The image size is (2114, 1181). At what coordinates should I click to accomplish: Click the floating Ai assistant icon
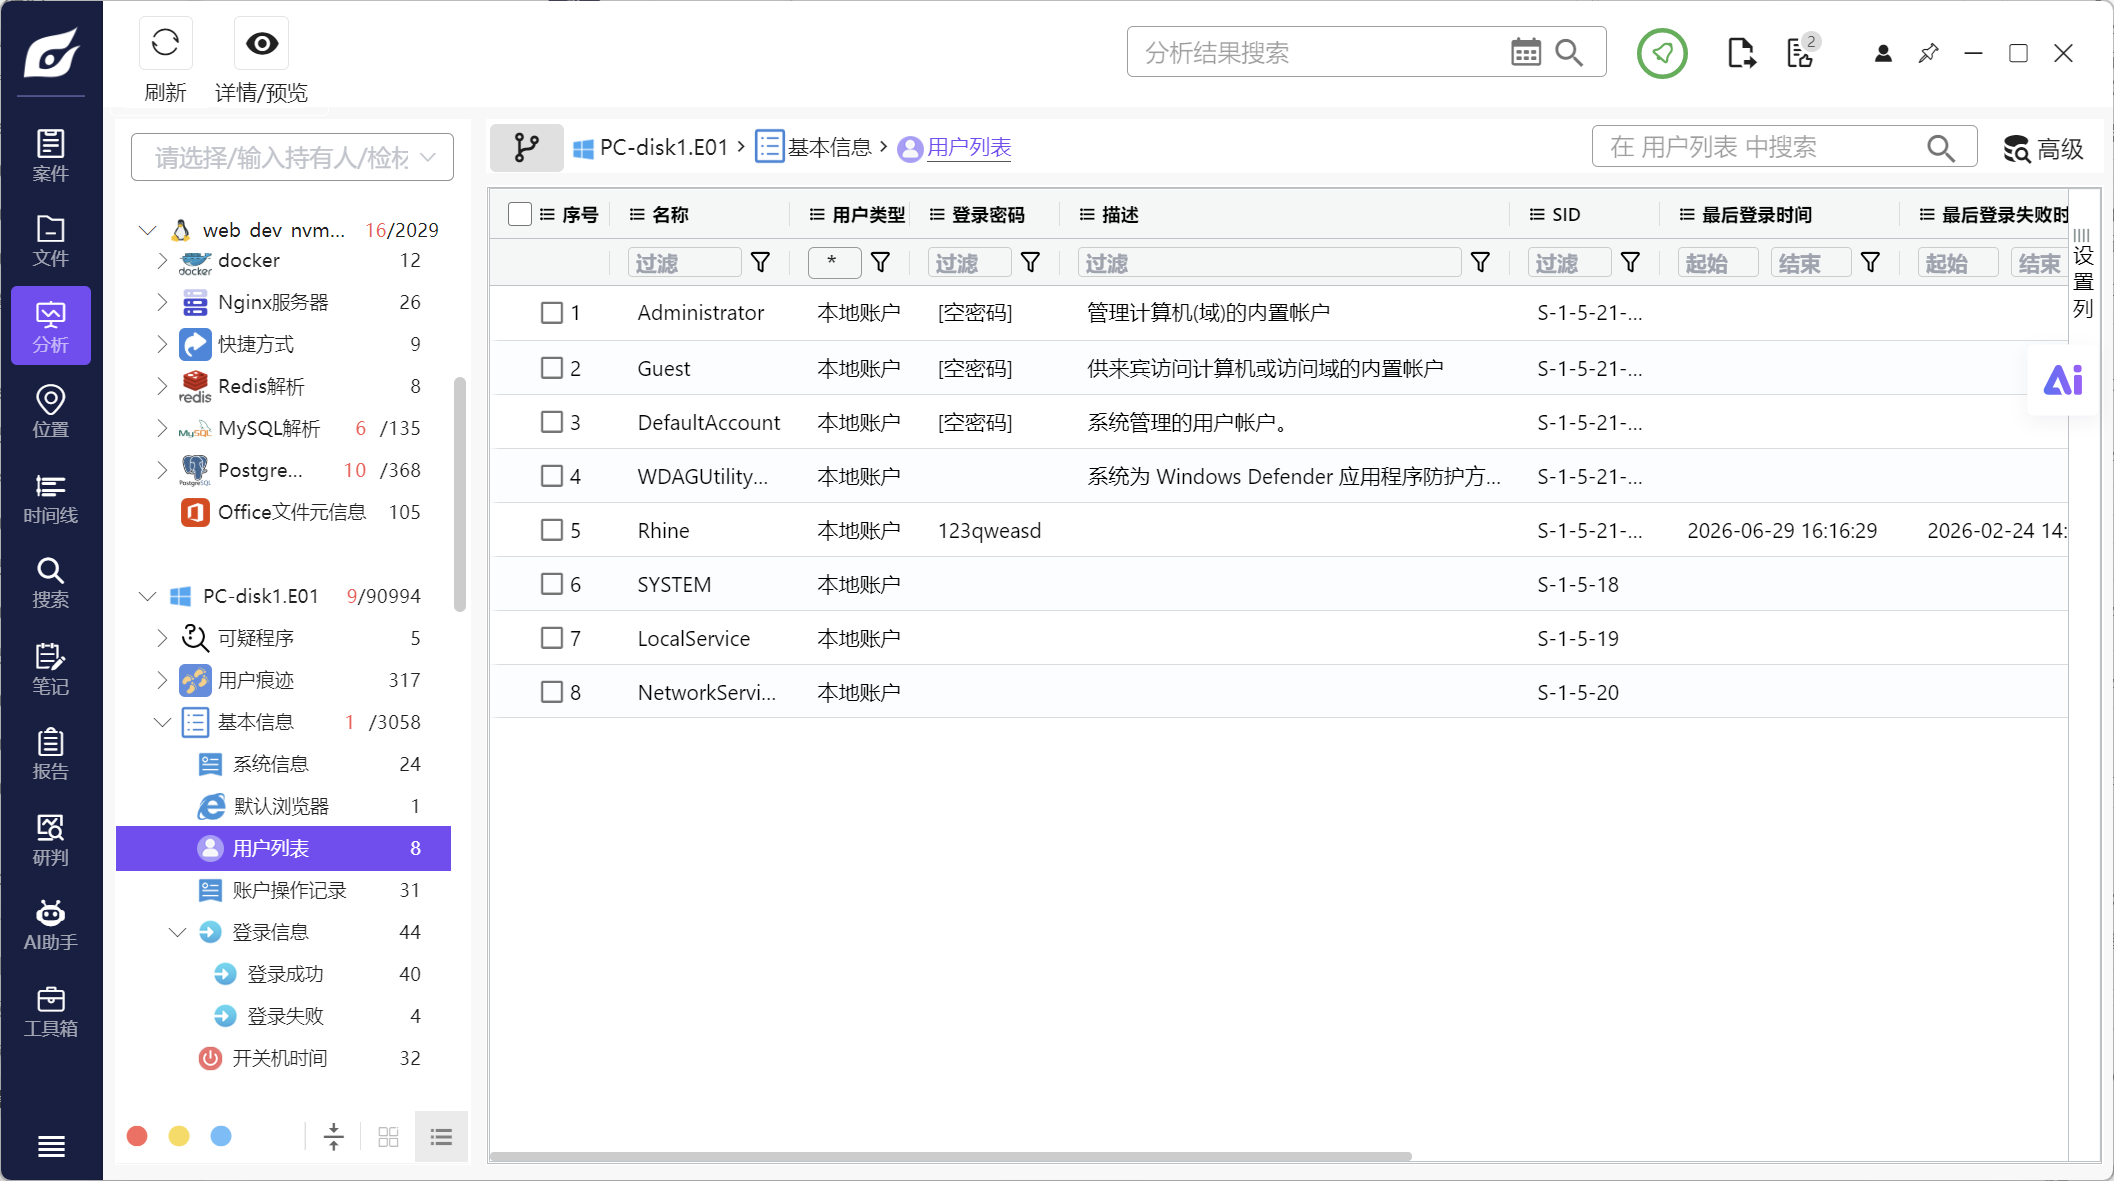(2062, 380)
